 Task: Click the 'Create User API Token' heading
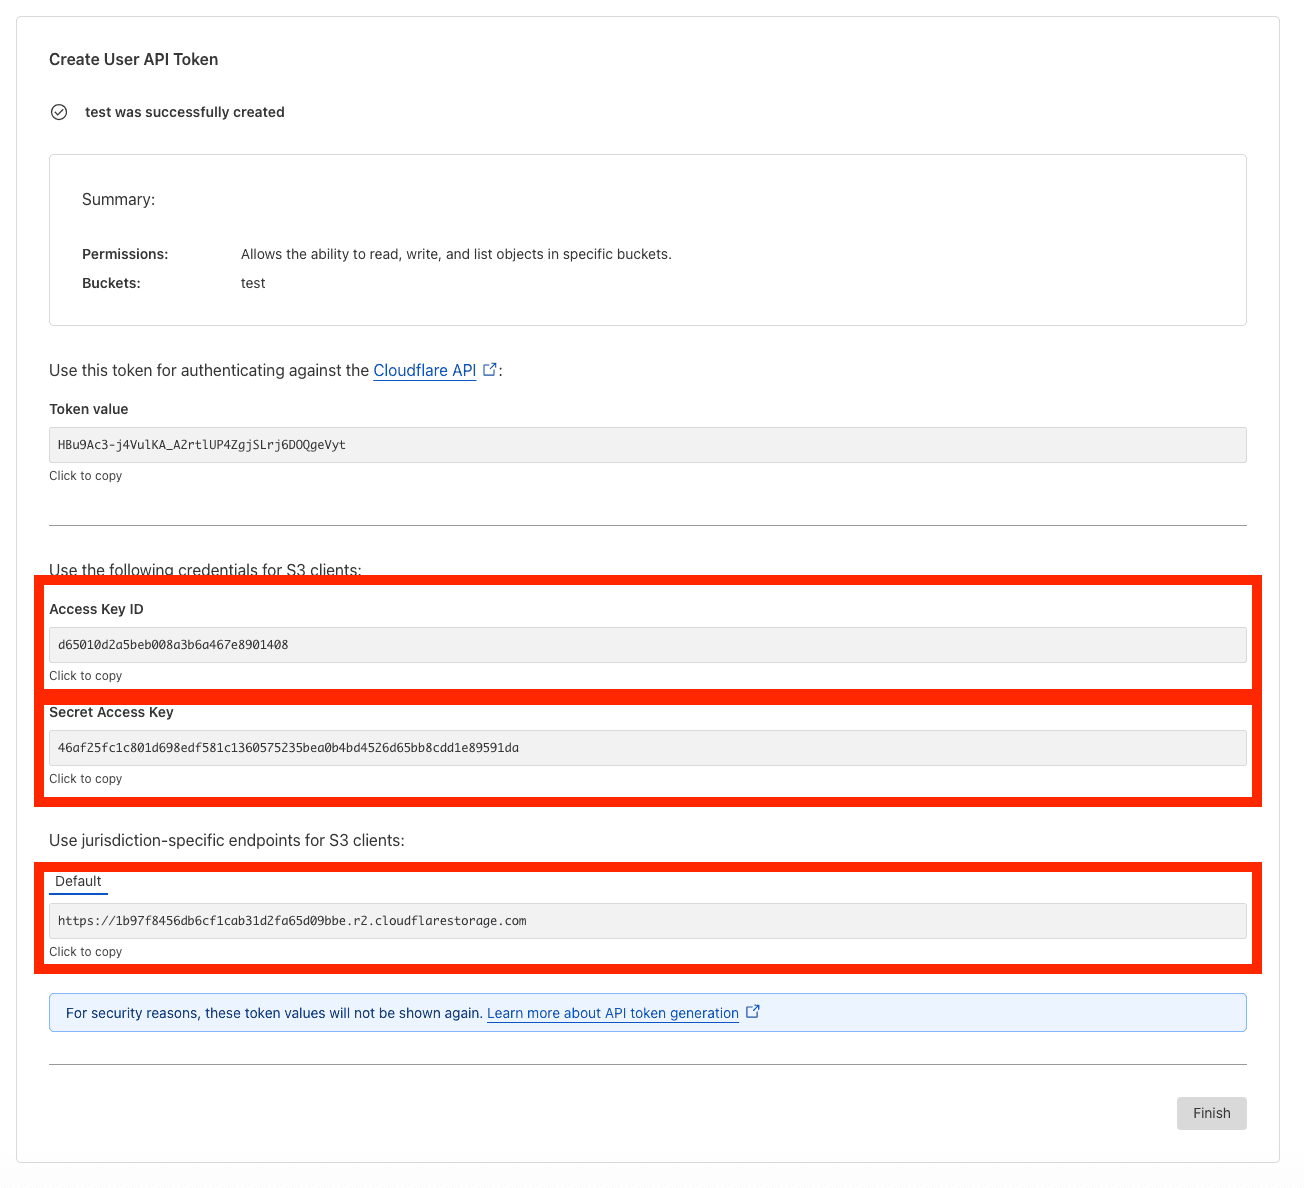[134, 59]
